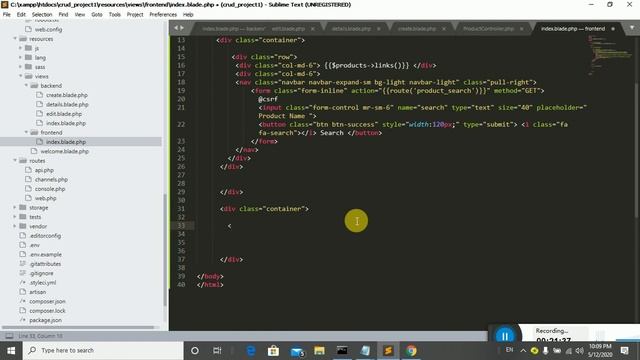
Task: Open welcome.blade.php file
Action: click(x=64, y=151)
